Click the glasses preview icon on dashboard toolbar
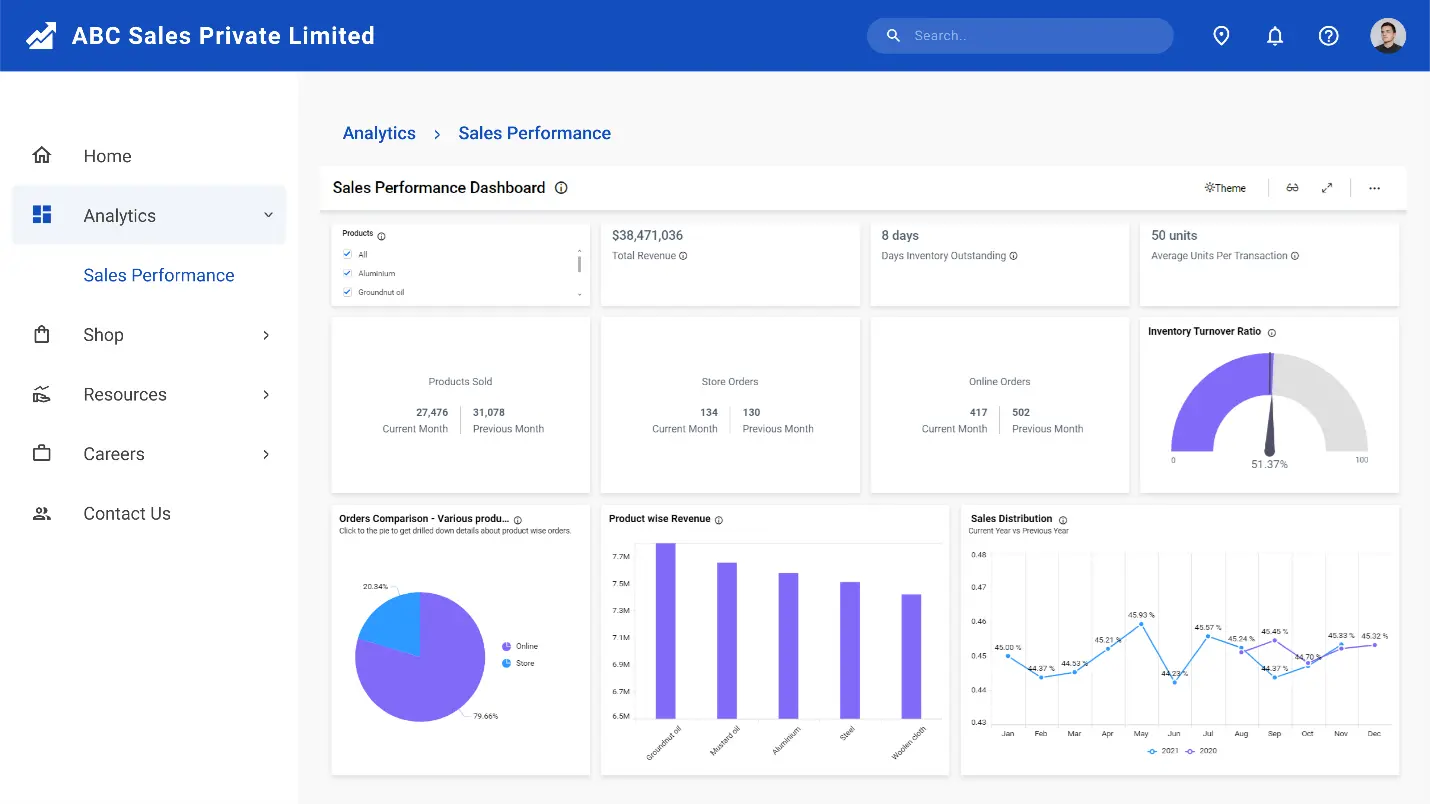The image size is (1430, 804). [x=1291, y=187]
